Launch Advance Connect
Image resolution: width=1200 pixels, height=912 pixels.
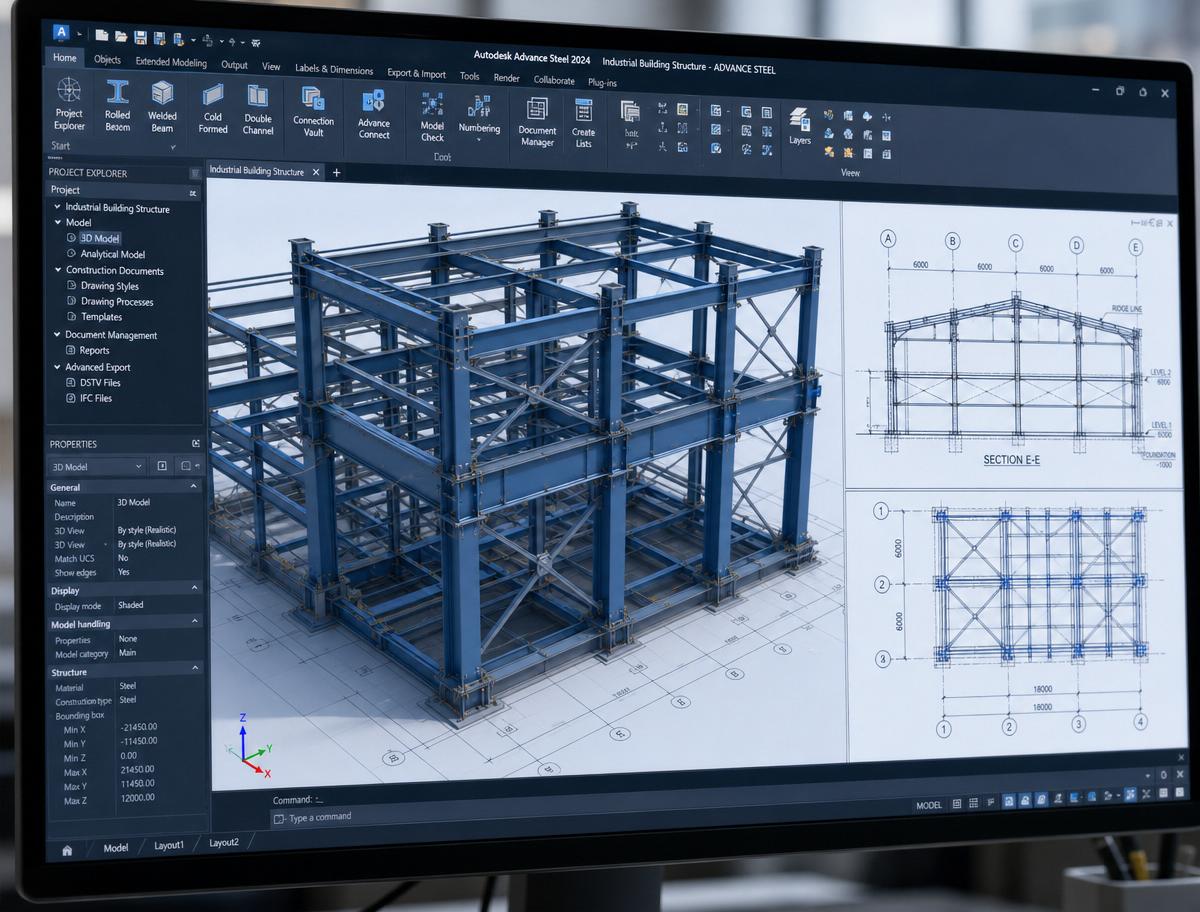pyautogui.click(x=374, y=114)
